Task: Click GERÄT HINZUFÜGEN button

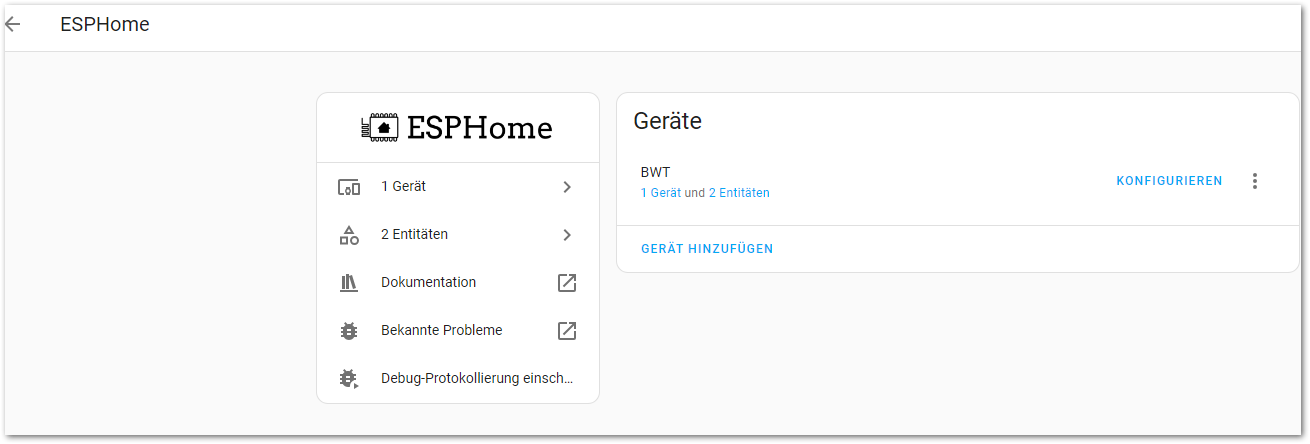Action: point(707,249)
